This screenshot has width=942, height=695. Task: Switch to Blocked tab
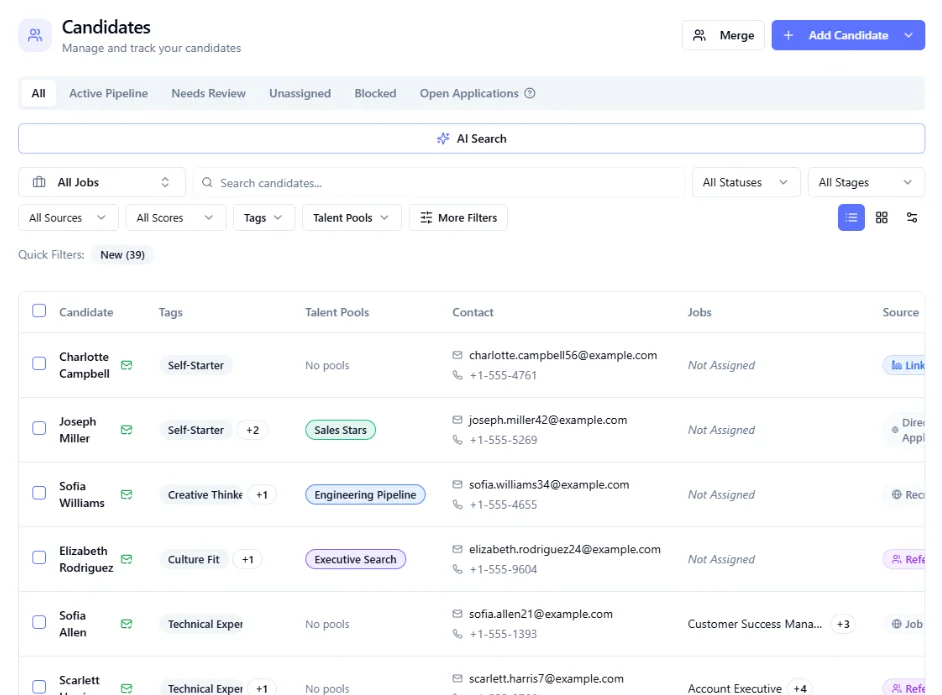coord(375,93)
